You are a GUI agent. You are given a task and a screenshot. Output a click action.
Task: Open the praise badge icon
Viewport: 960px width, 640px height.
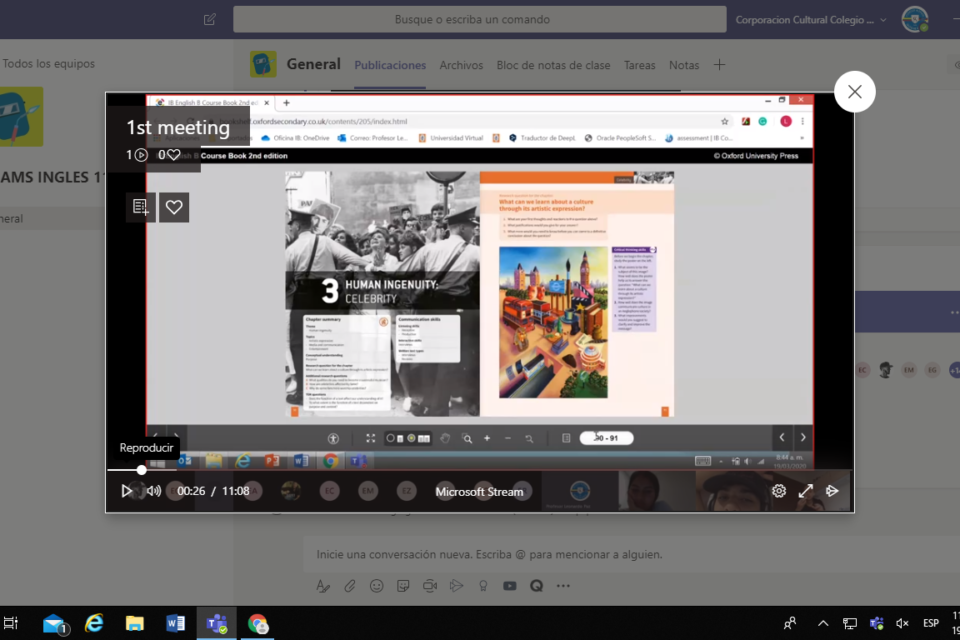(483, 586)
